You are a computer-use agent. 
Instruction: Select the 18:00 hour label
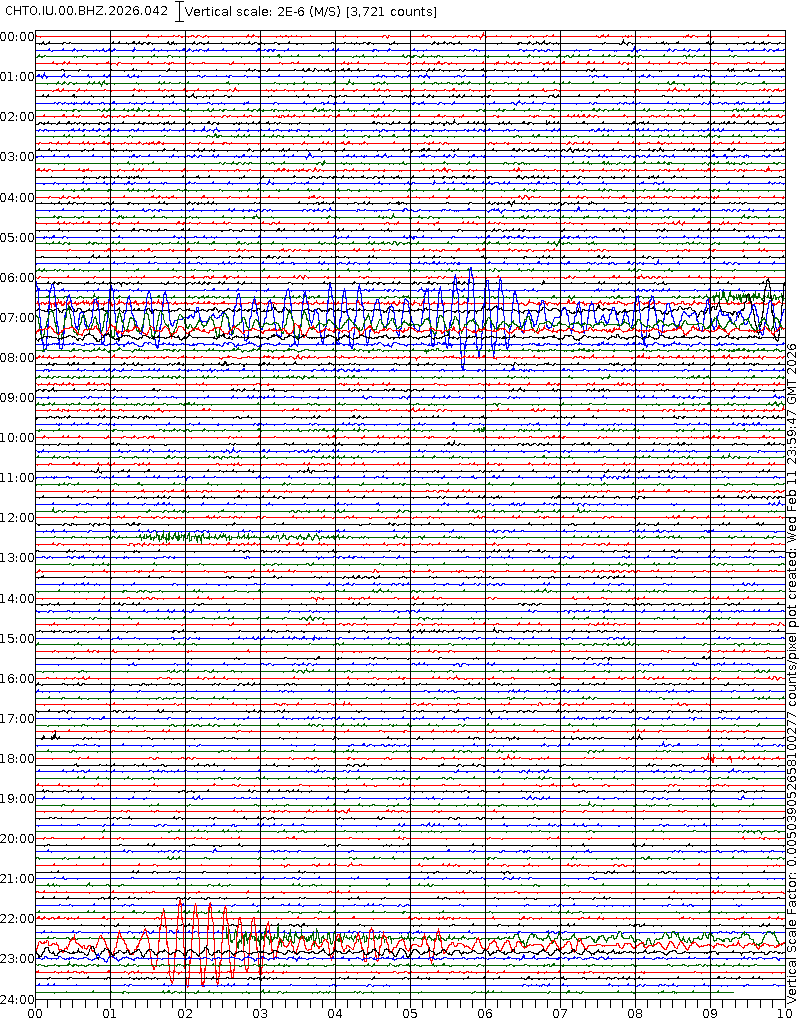coord(18,758)
